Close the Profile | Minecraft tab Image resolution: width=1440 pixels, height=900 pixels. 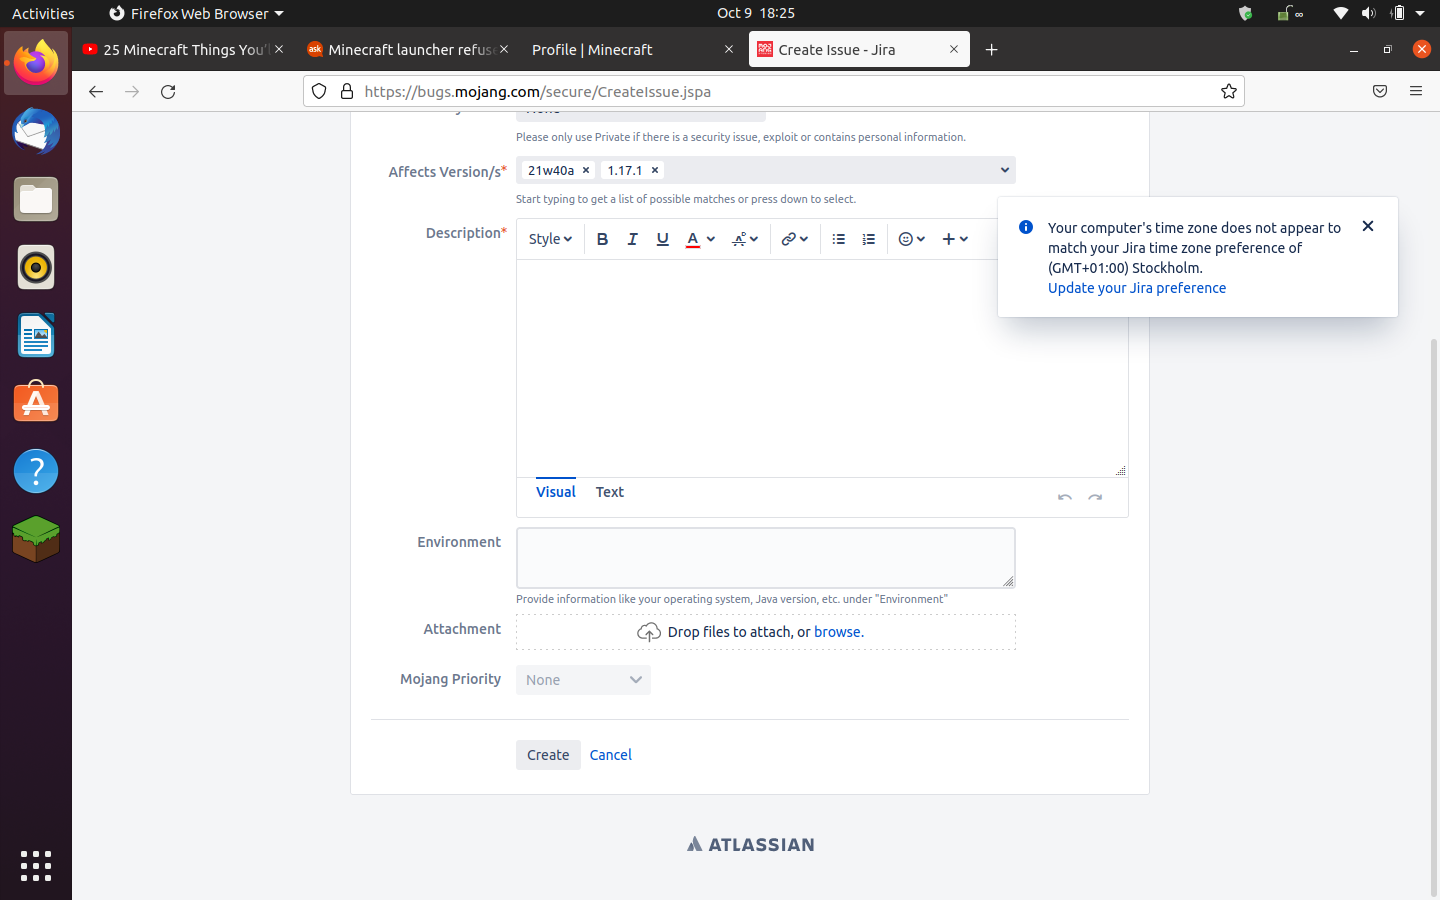tap(729, 49)
